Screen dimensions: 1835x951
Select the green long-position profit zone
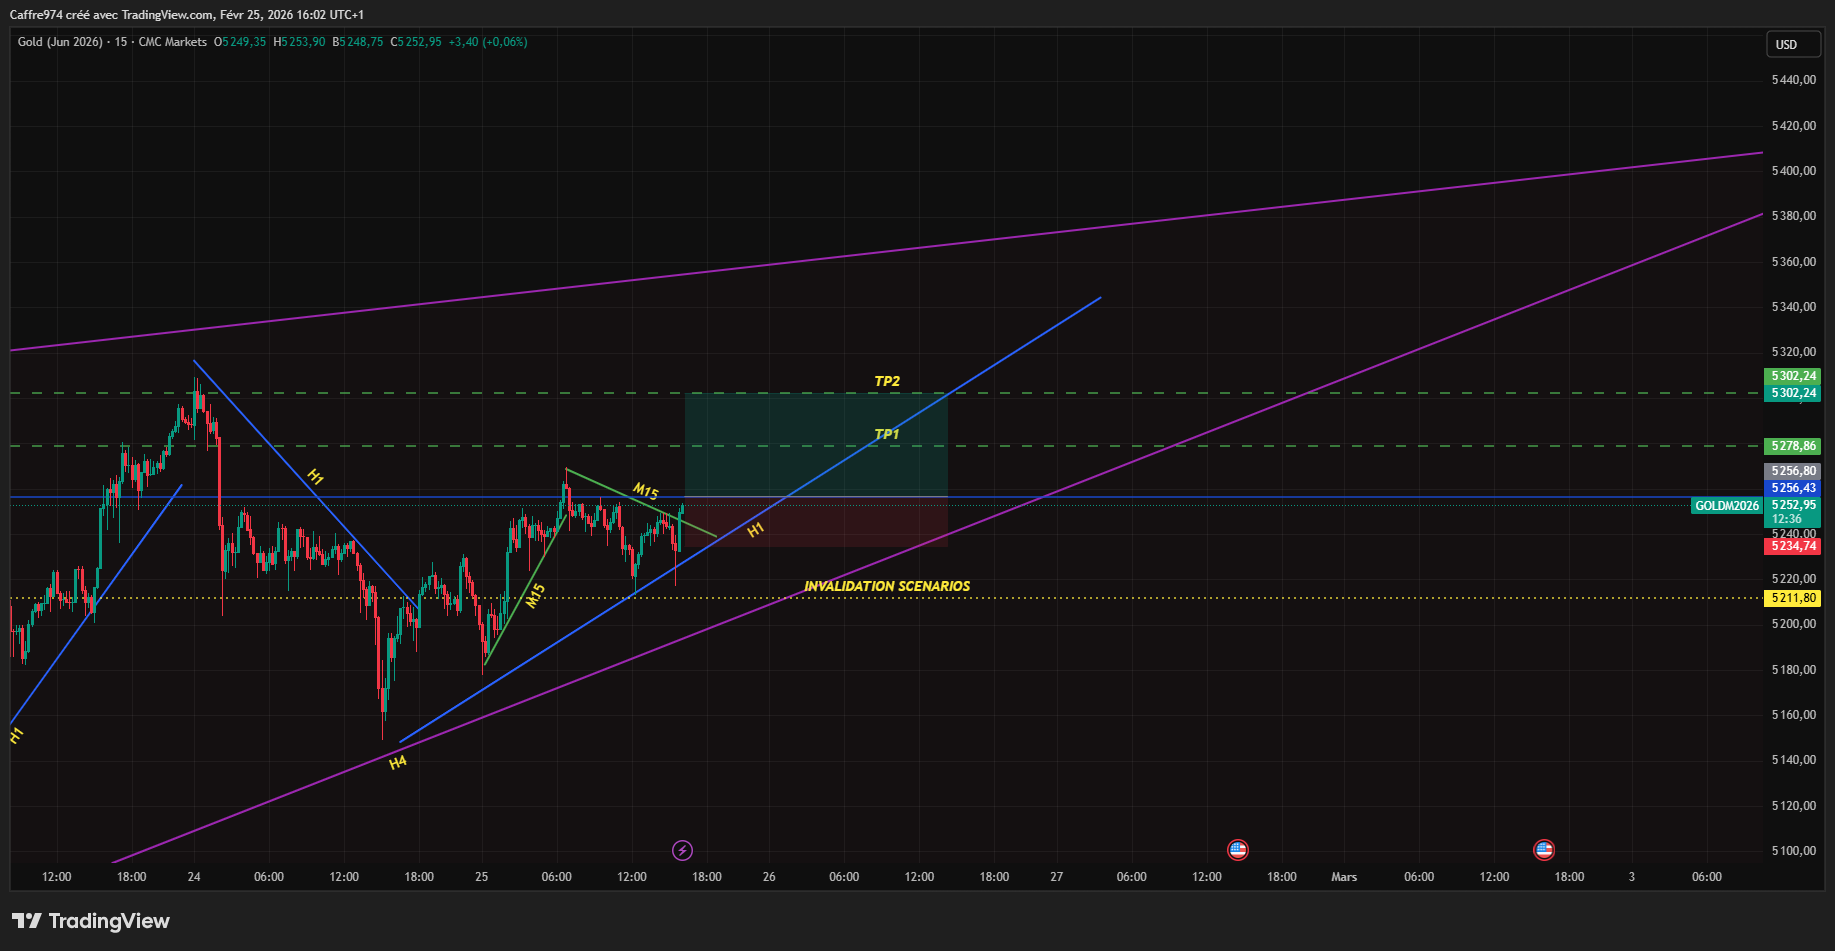click(x=816, y=445)
